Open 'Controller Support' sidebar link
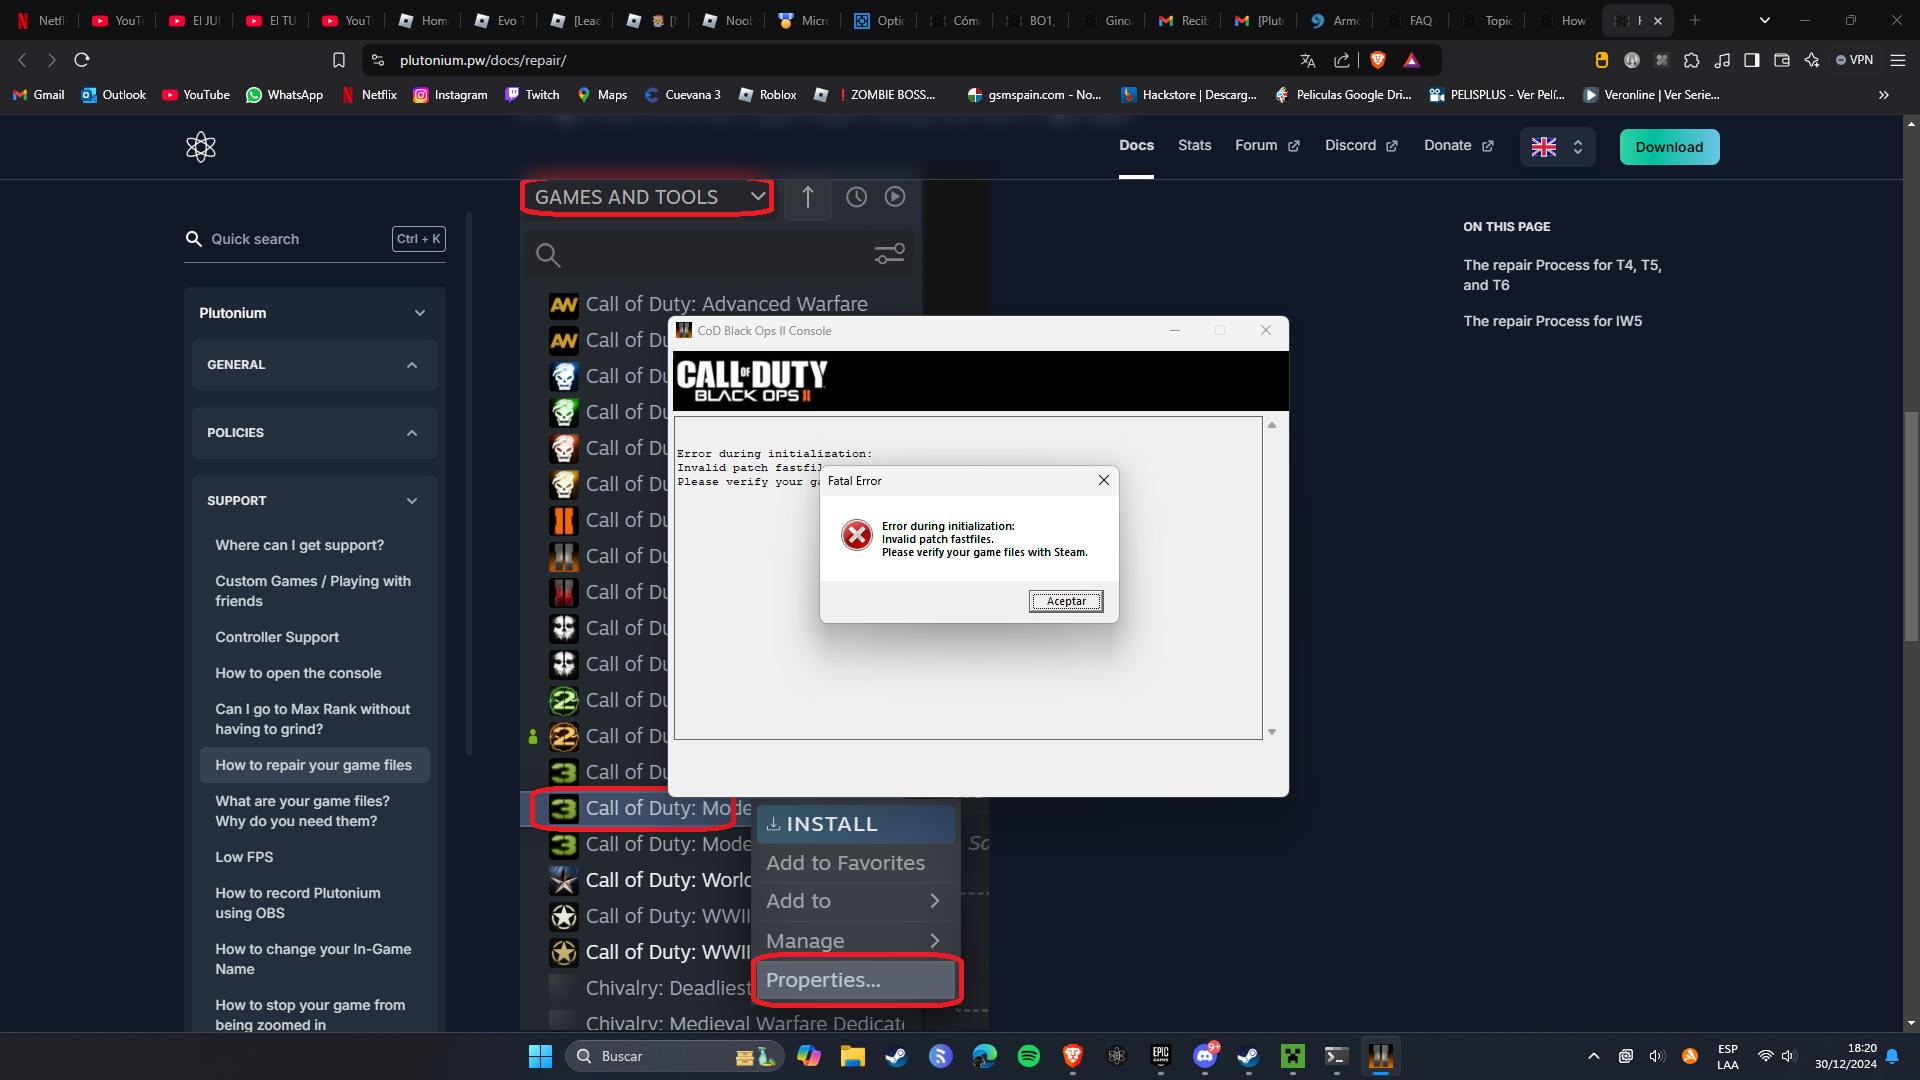The image size is (1920, 1080). tap(277, 637)
